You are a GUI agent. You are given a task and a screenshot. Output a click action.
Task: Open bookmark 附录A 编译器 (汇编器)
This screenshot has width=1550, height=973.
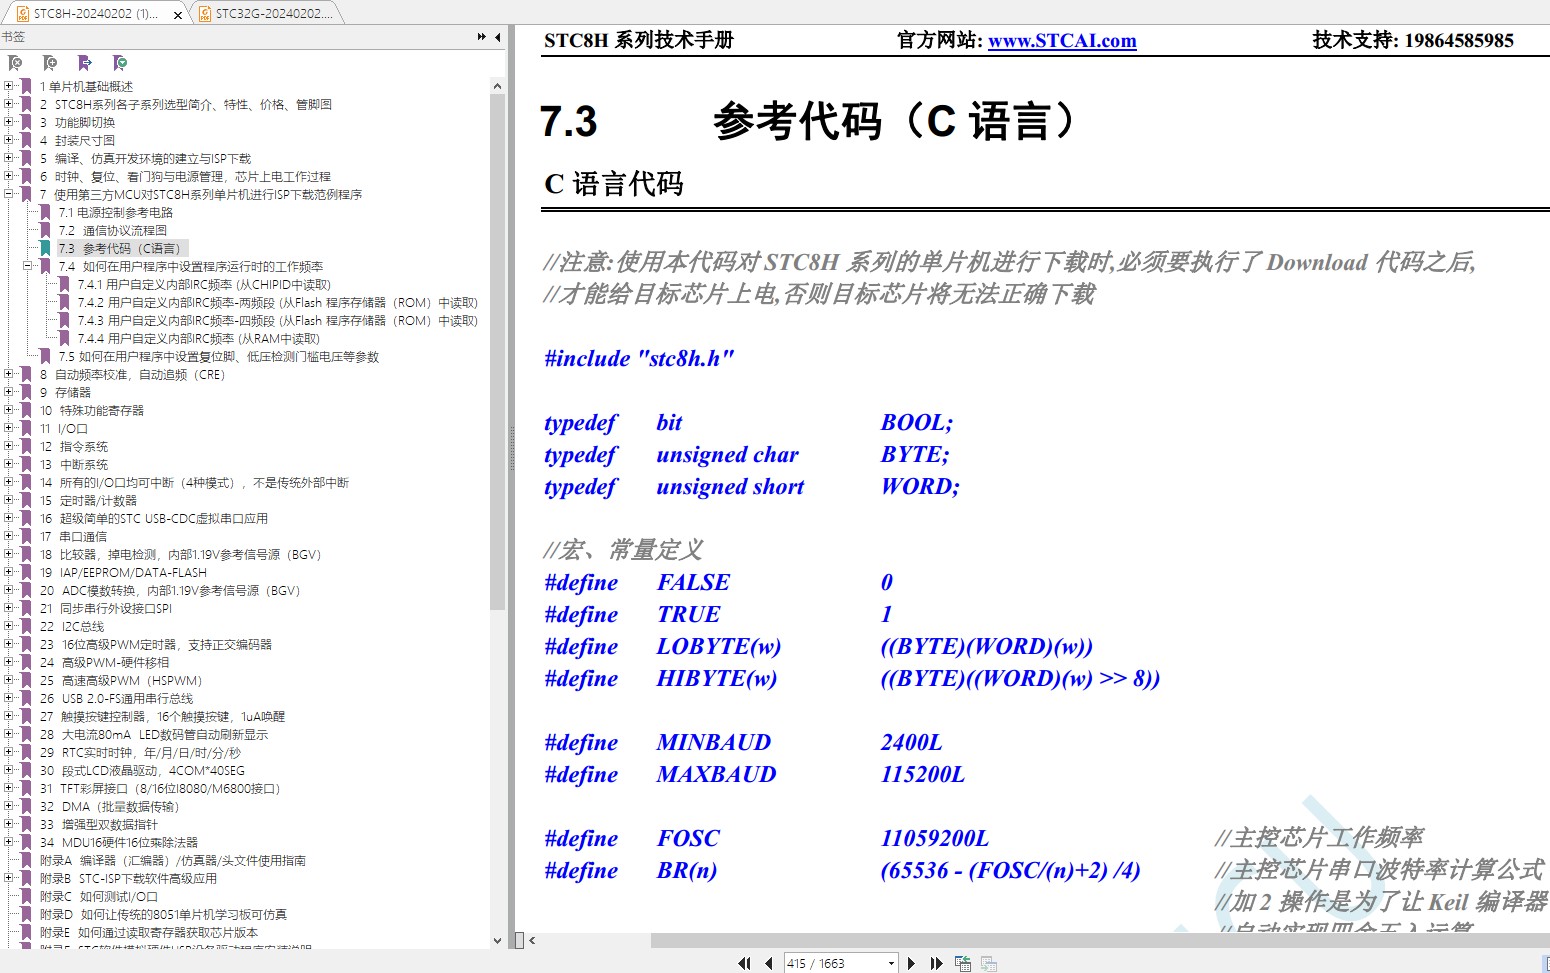click(173, 860)
